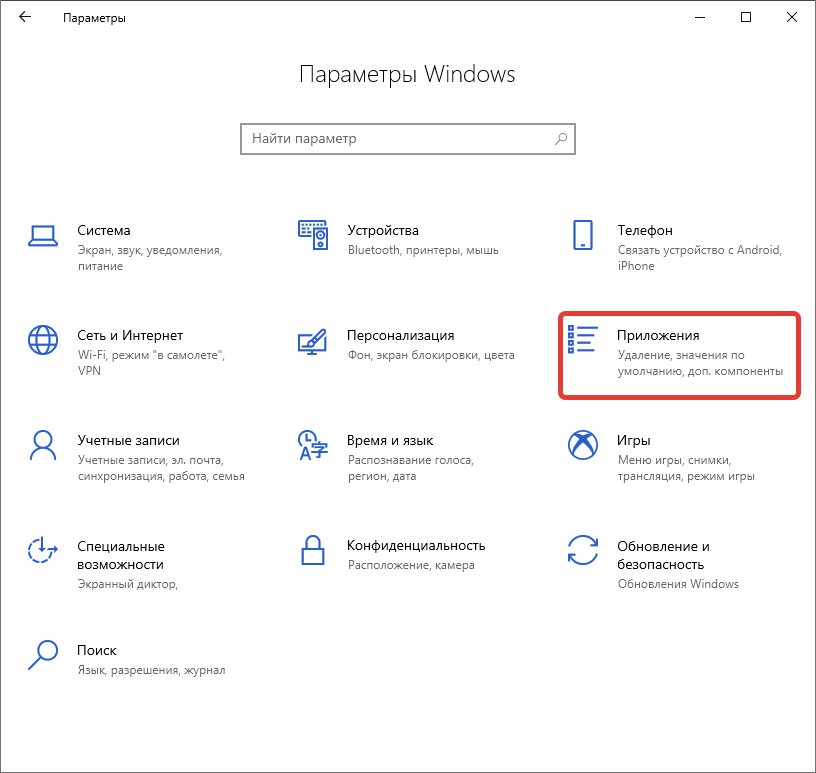Open the "Устройства" settings heading
This screenshot has width=816, height=773.
click(x=383, y=230)
